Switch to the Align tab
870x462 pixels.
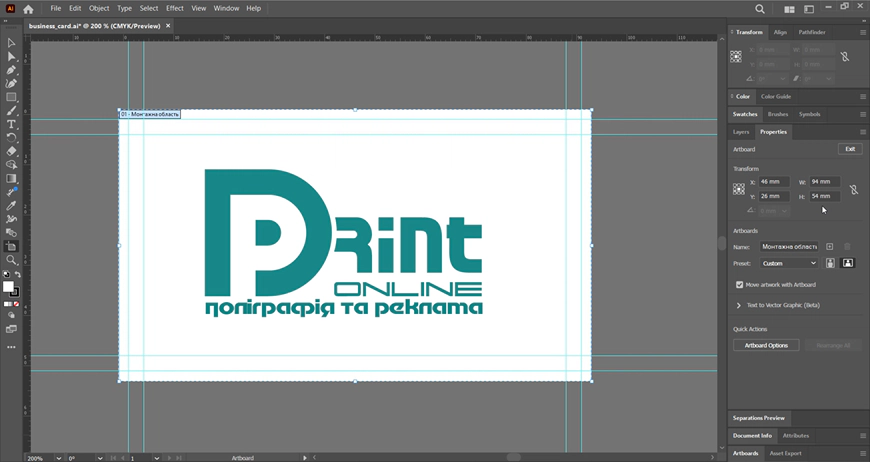pos(780,32)
